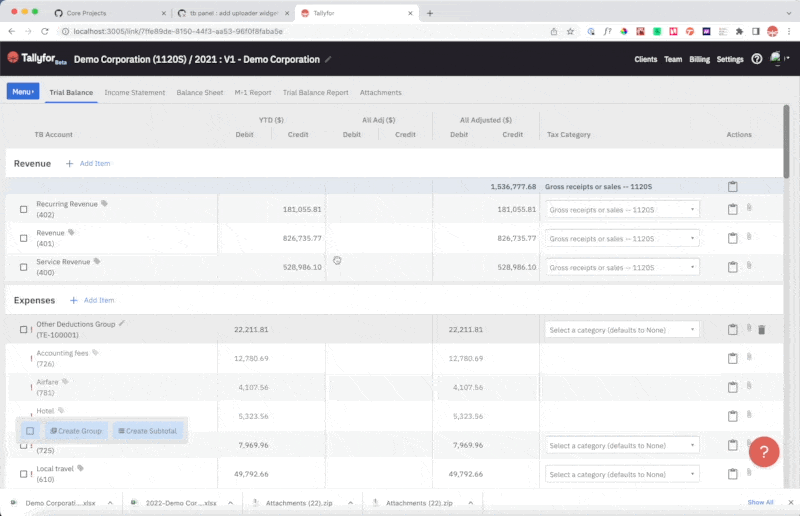This screenshot has height=516, width=800.
Task: Expand the Demo Corporati...xlsx download options
Action: [x=110, y=503]
